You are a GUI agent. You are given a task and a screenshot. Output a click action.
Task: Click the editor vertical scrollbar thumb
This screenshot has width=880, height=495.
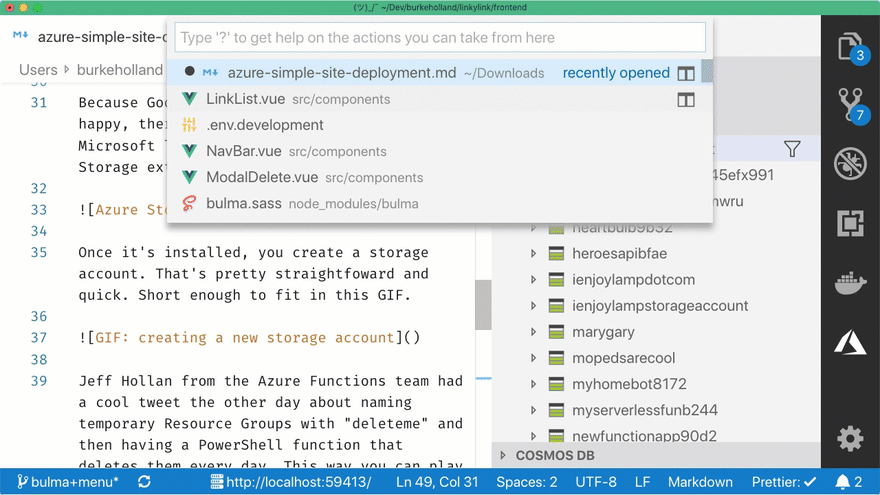point(483,305)
